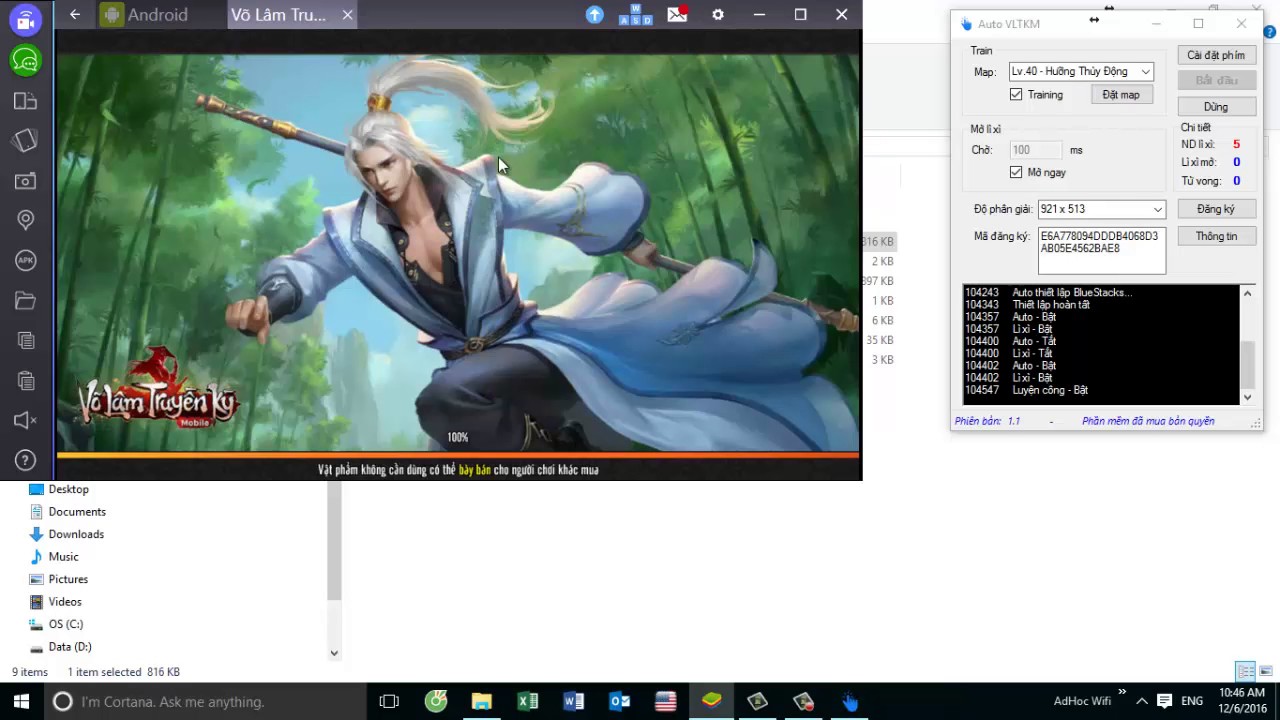Viewport: 1280px width, 720px height.
Task: Select Music in Explorer navigation pane
Action: (63, 556)
